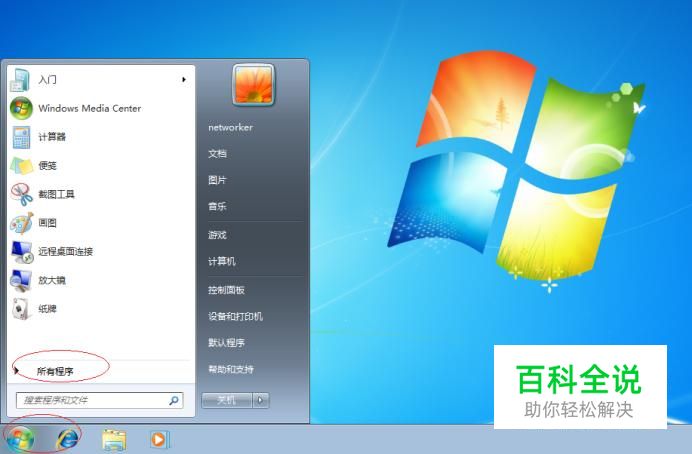Click the 关机 shutdown button
The width and height of the screenshot is (692, 454).
tap(227, 400)
